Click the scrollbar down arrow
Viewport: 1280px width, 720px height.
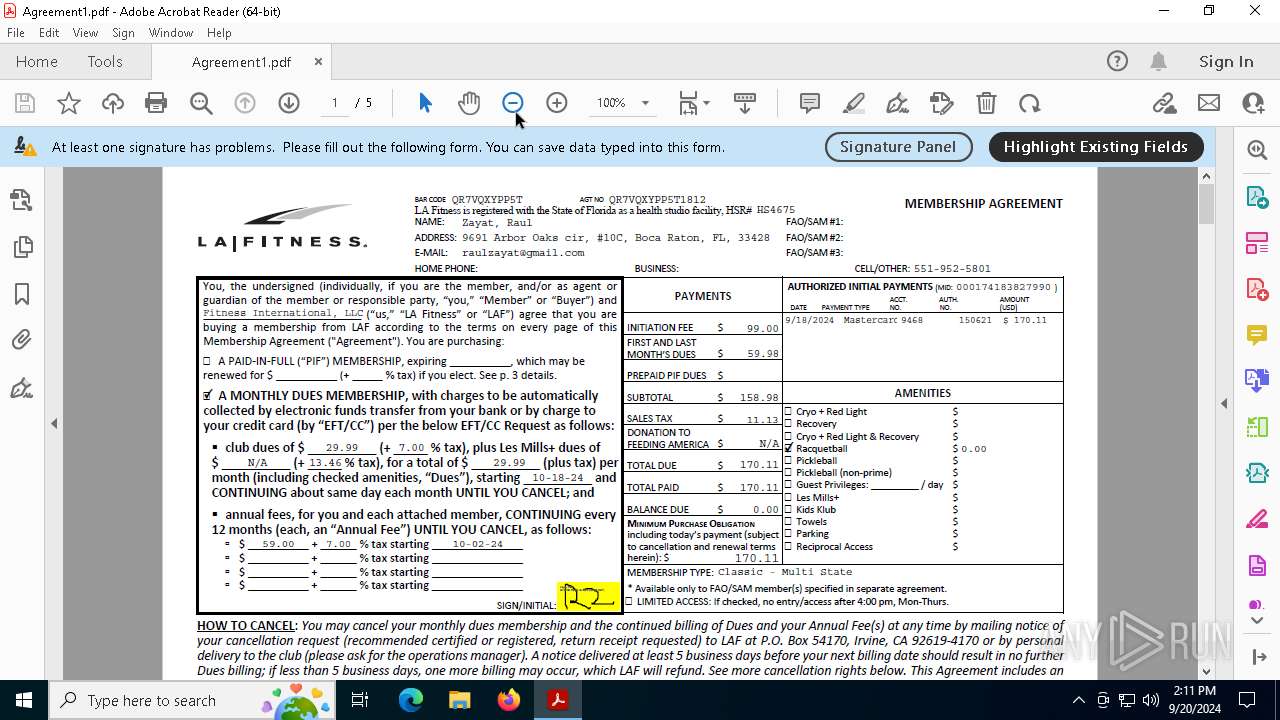[1207, 671]
